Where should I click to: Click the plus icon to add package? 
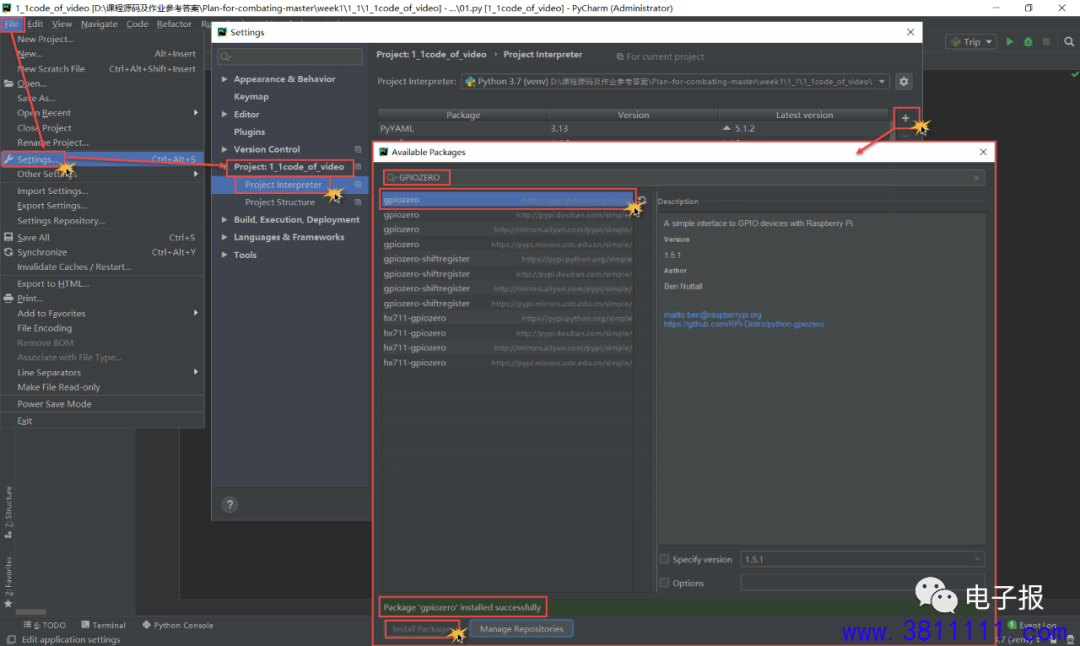pos(906,118)
